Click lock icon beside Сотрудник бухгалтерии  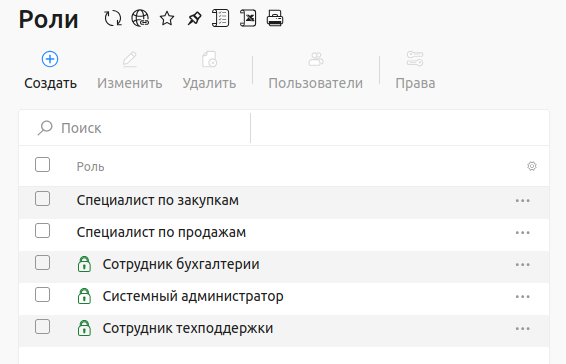tap(84, 264)
